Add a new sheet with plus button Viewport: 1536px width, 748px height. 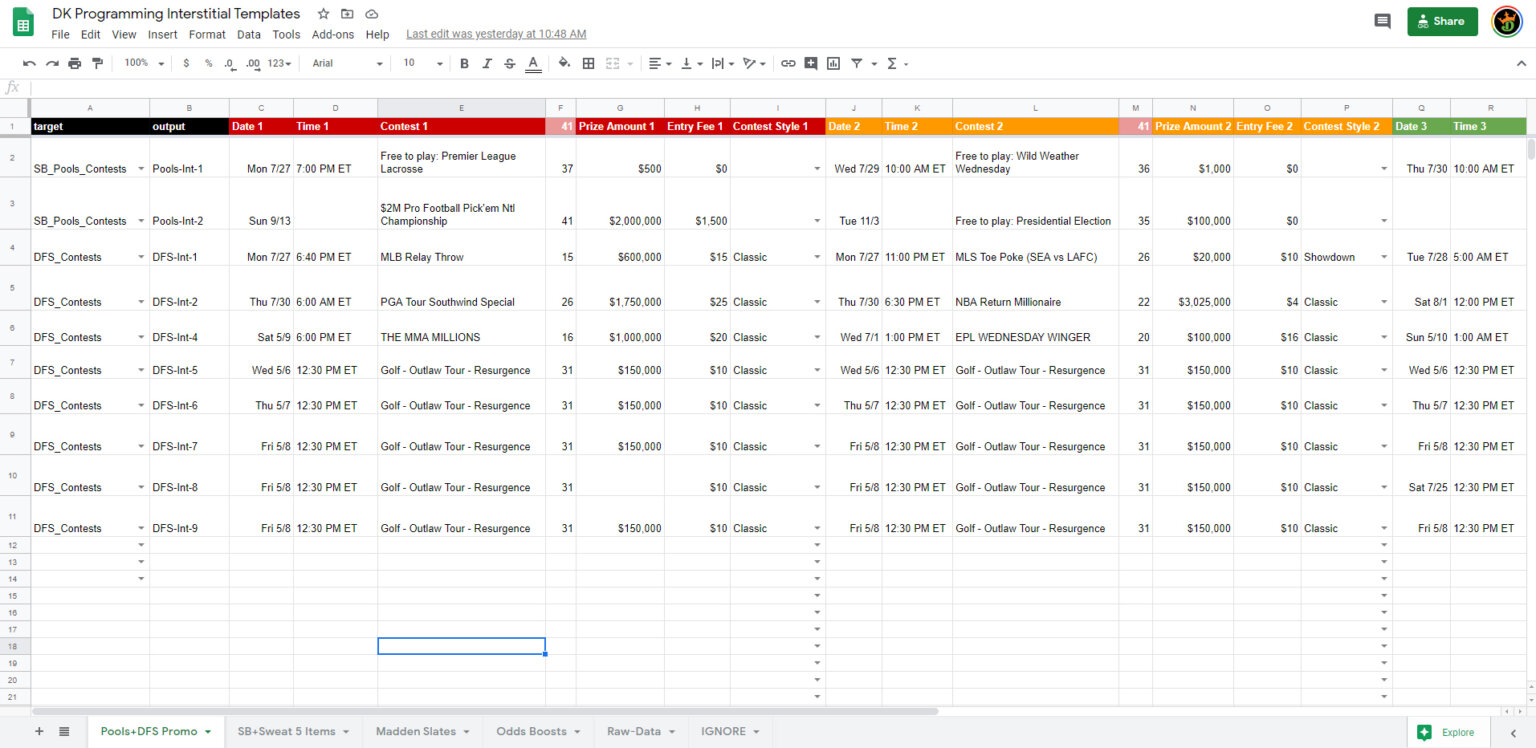pyautogui.click(x=40, y=731)
